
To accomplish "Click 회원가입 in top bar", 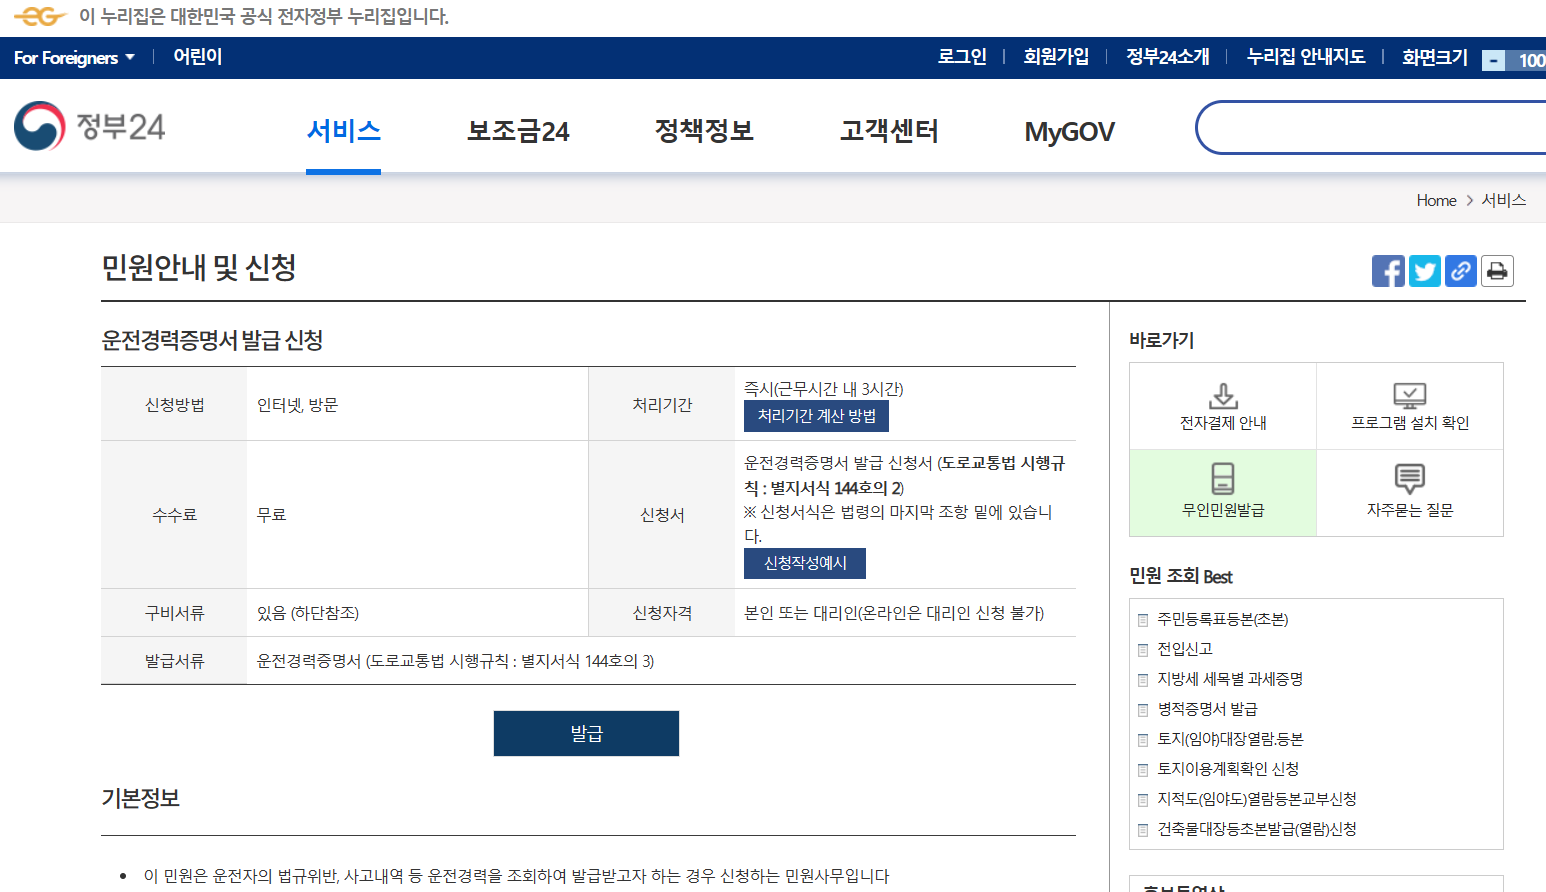I will coord(1056,57).
